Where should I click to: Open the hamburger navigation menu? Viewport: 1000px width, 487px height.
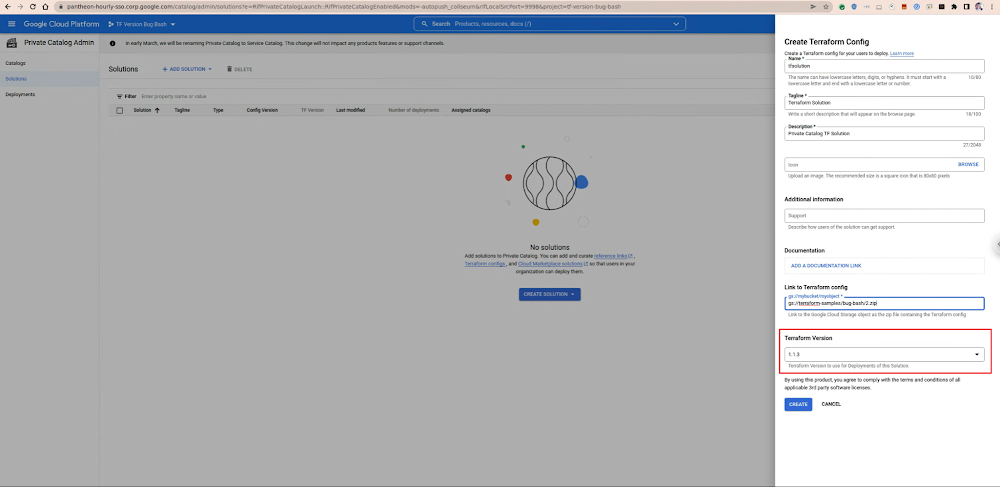coord(11,23)
